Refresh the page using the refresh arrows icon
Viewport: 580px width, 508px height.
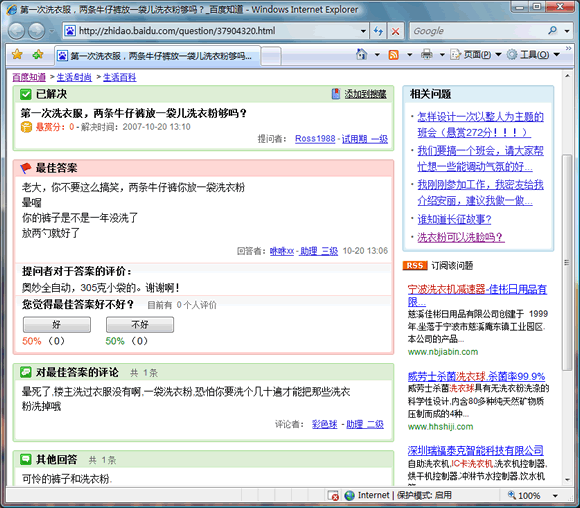[378, 31]
